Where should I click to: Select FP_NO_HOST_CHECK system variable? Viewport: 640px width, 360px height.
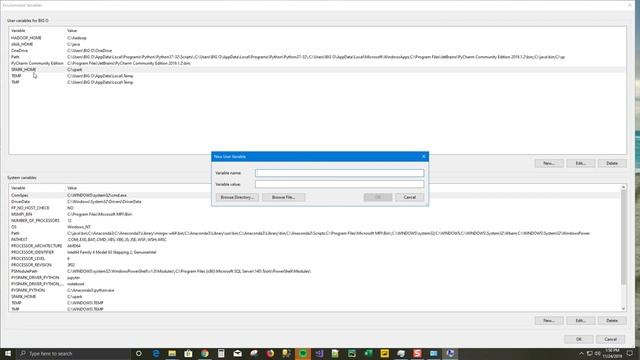(315, 208)
